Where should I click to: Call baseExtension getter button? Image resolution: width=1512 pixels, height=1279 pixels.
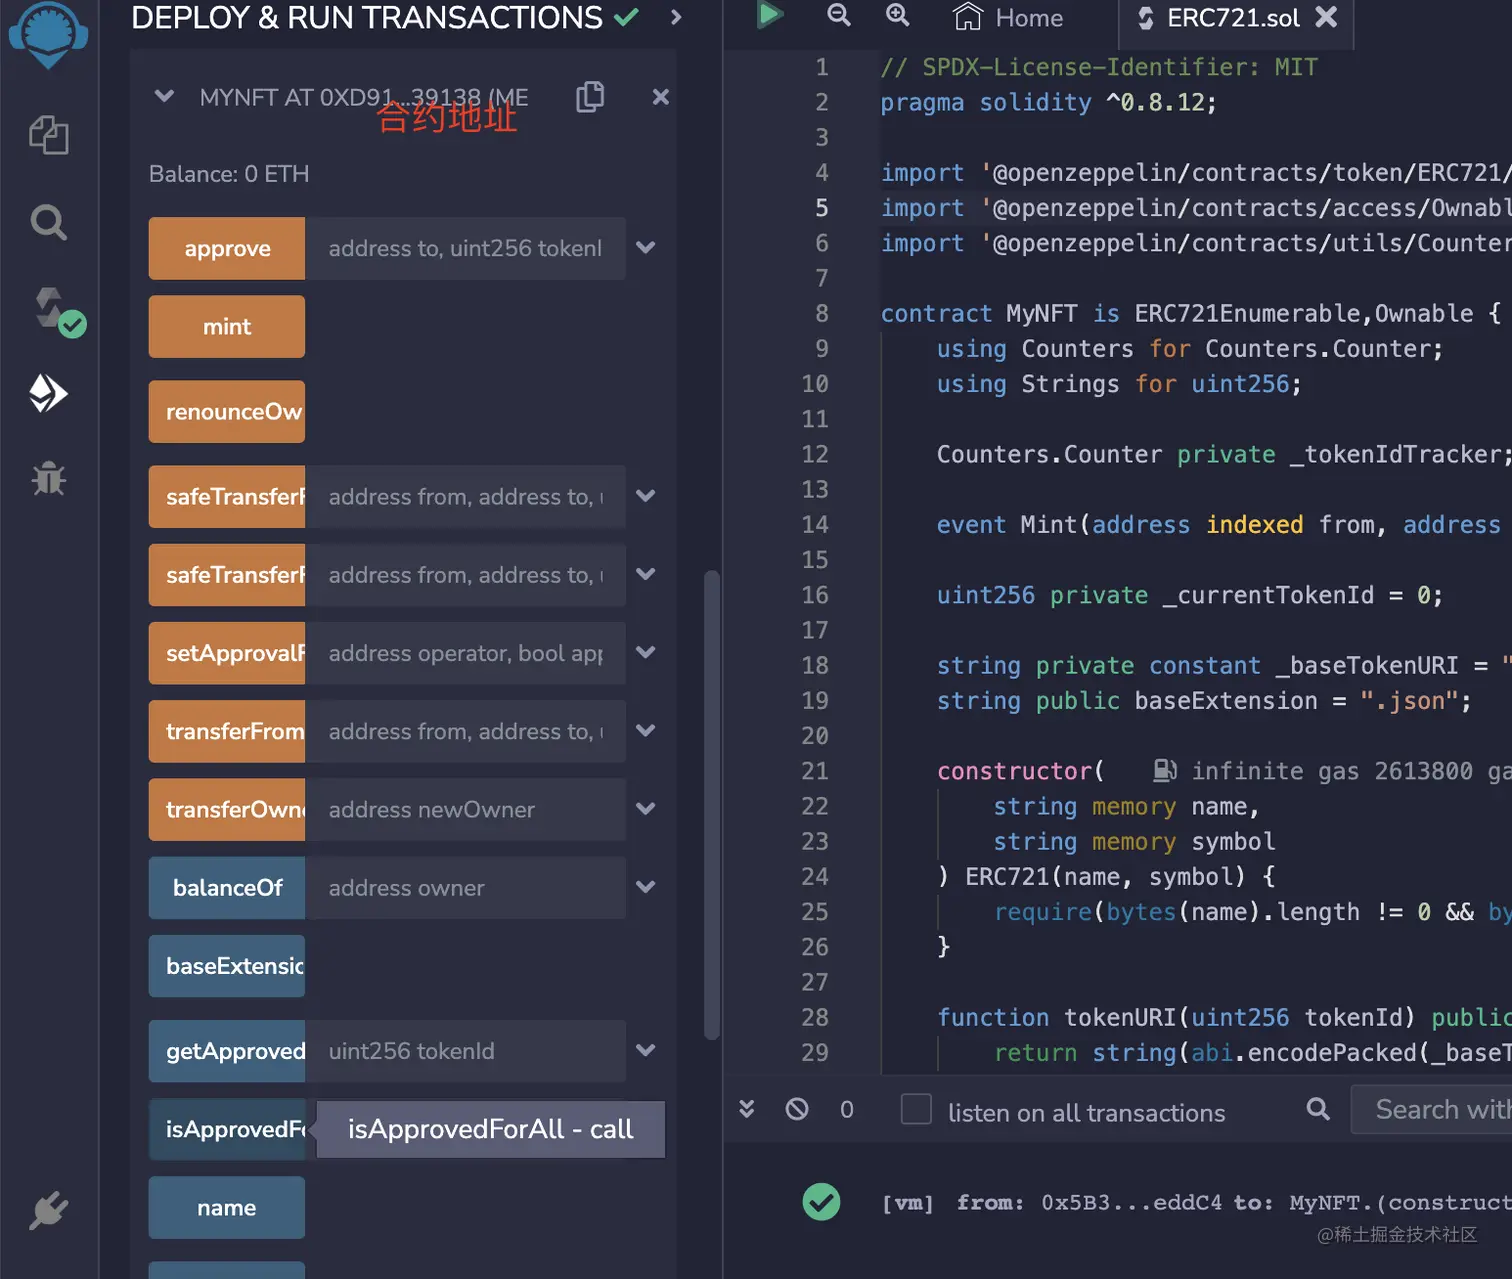227,966
